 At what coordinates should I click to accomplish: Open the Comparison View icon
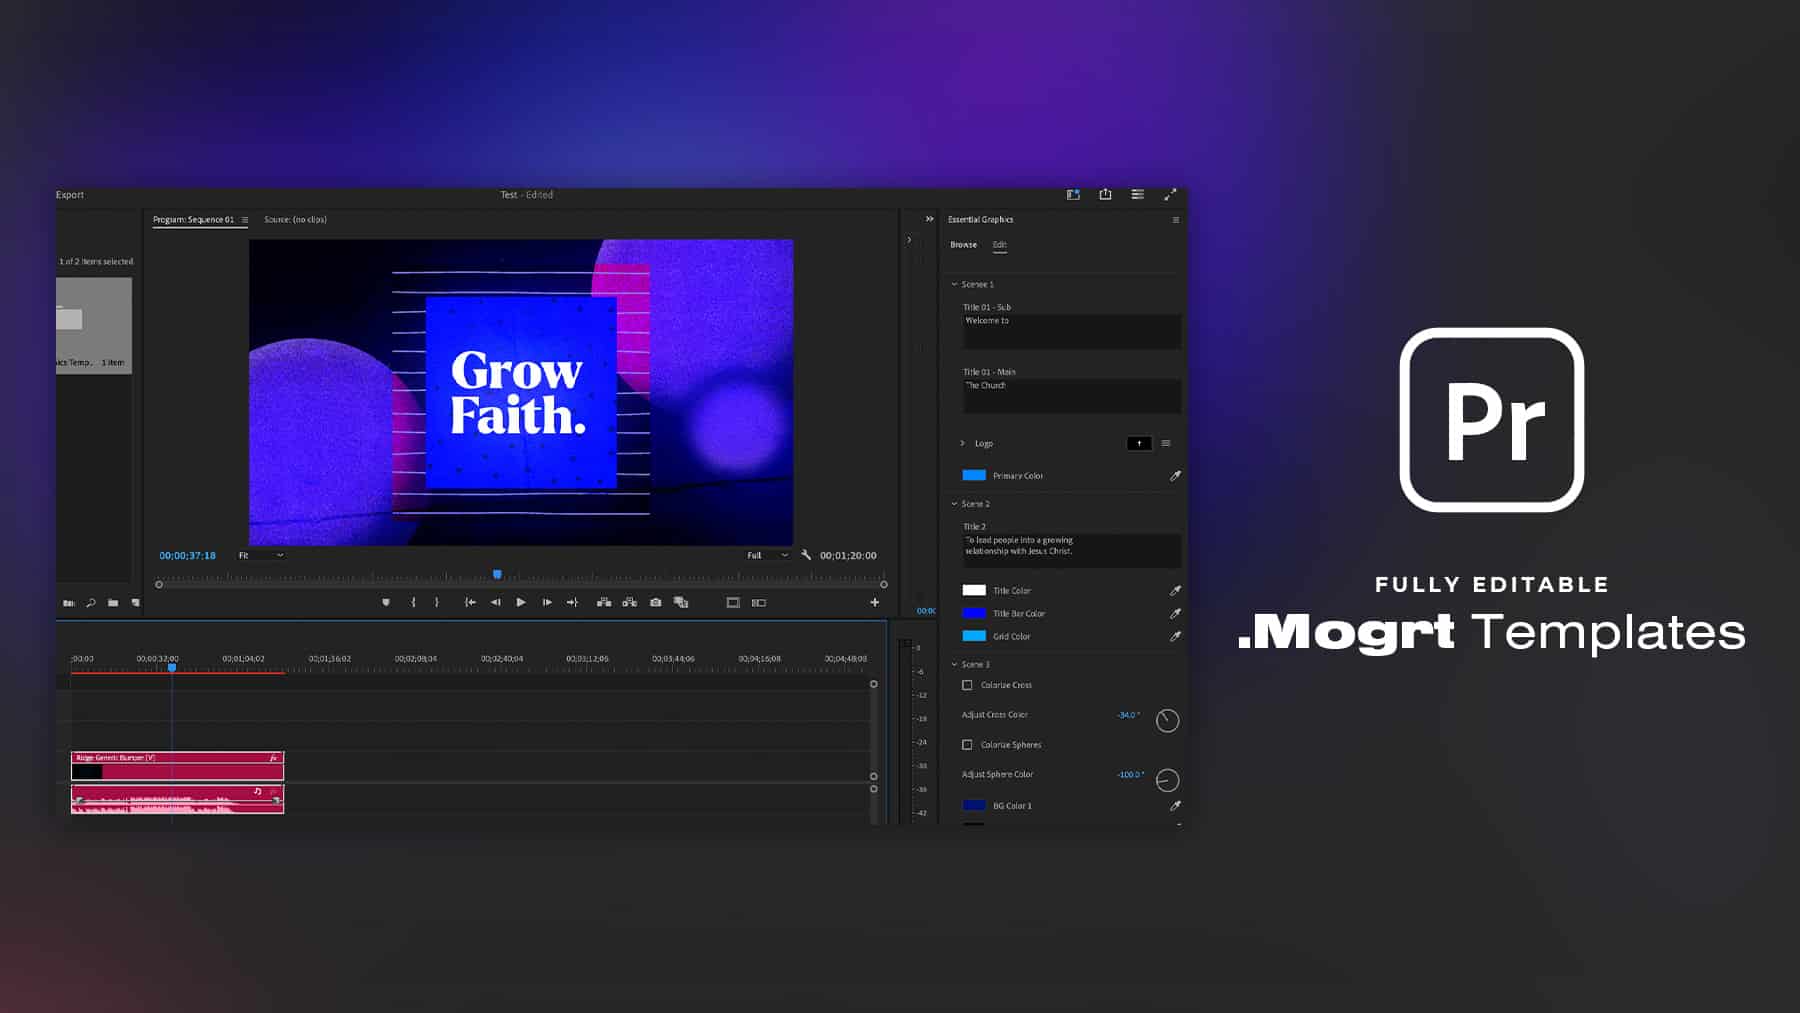click(681, 602)
